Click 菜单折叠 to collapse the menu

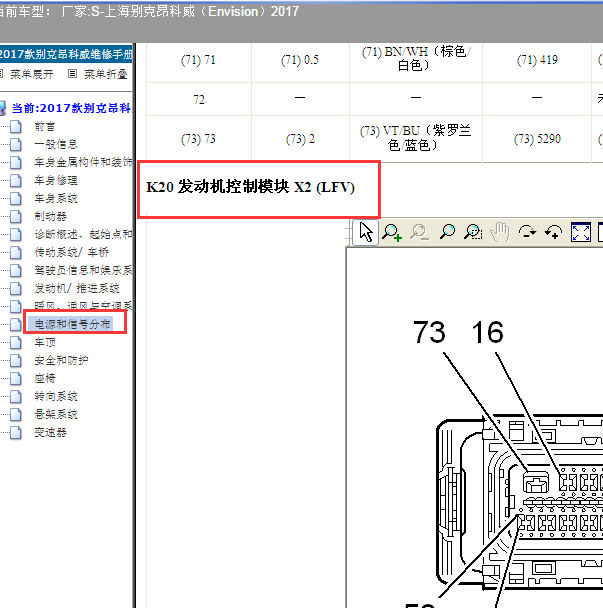point(105,74)
